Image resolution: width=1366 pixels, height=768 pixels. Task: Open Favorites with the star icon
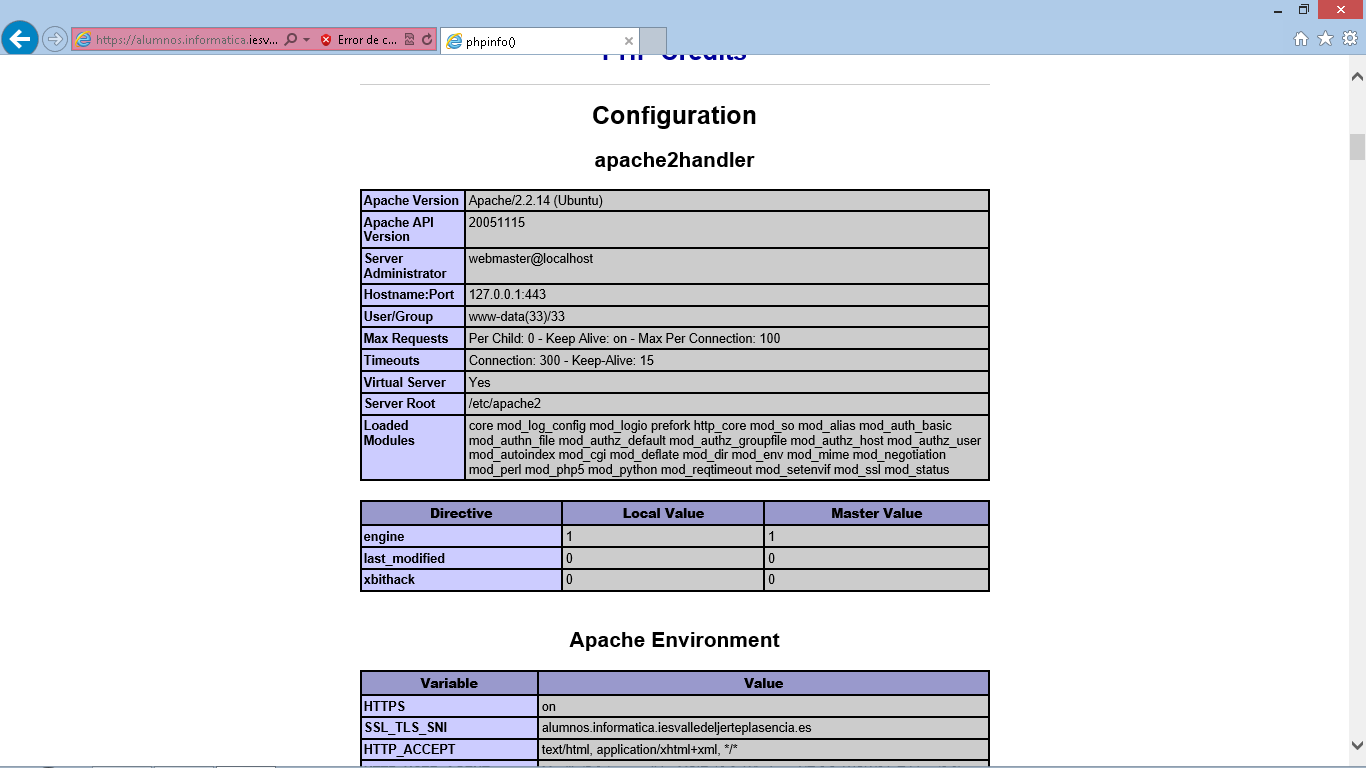[x=1325, y=39]
